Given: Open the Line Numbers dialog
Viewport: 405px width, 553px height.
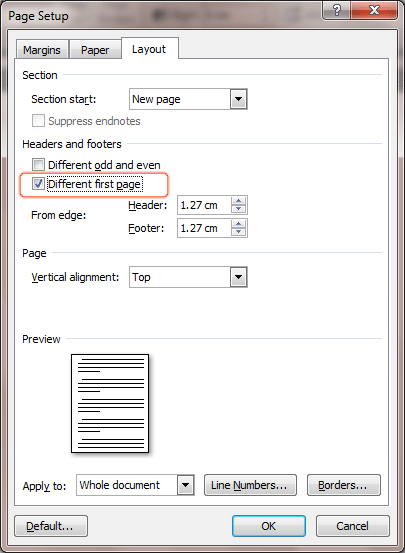Looking at the screenshot, I should (x=250, y=485).
